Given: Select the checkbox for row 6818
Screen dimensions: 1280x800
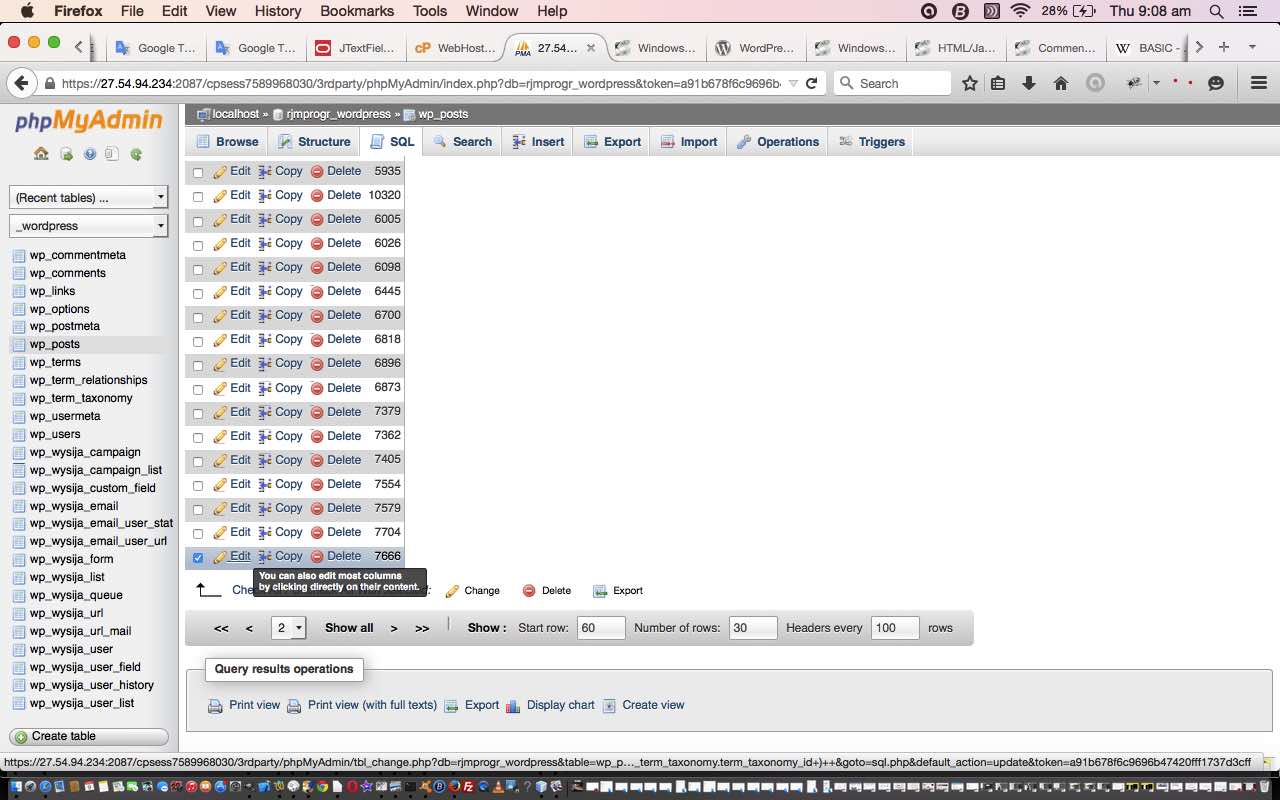Looking at the screenshot, I should pos(198,341).
